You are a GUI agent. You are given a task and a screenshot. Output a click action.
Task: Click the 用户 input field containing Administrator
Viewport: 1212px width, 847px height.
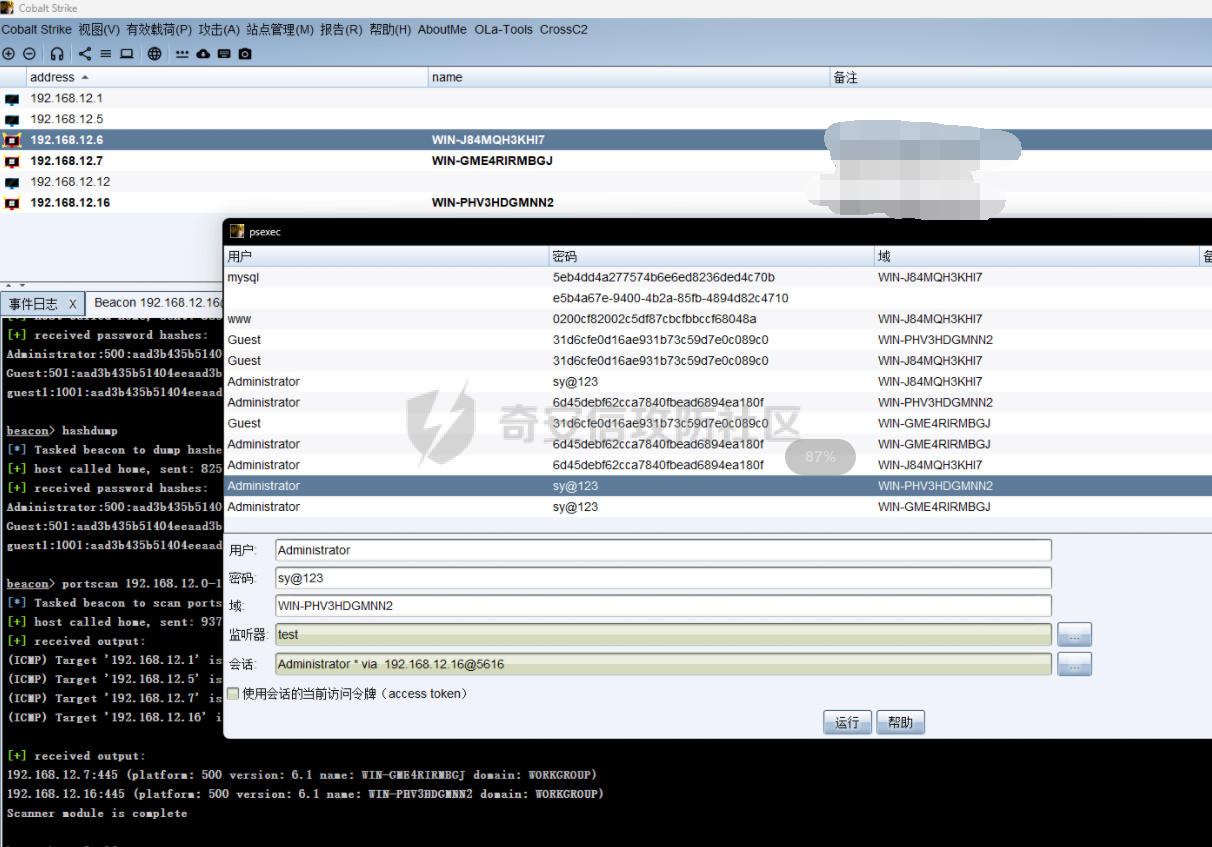663,550
